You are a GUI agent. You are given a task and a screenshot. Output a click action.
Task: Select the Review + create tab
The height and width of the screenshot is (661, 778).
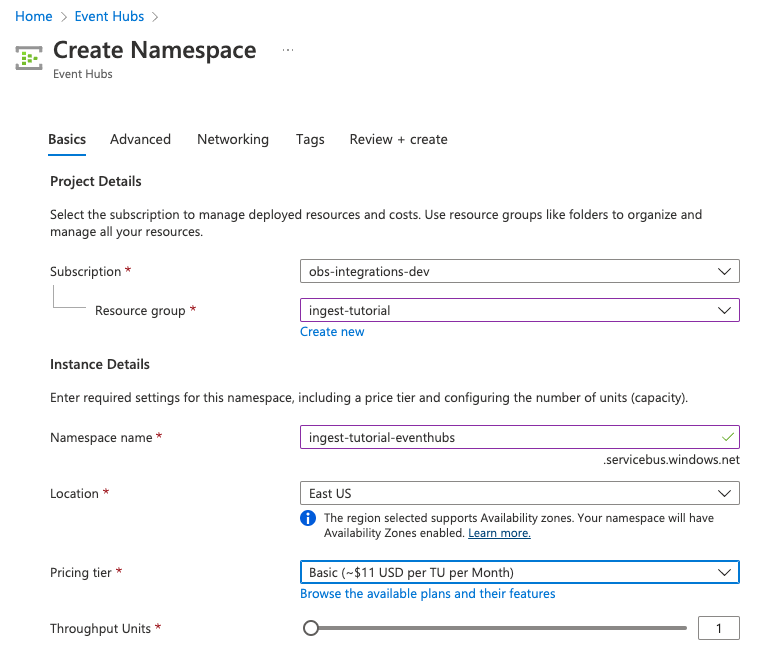point(398,139)
